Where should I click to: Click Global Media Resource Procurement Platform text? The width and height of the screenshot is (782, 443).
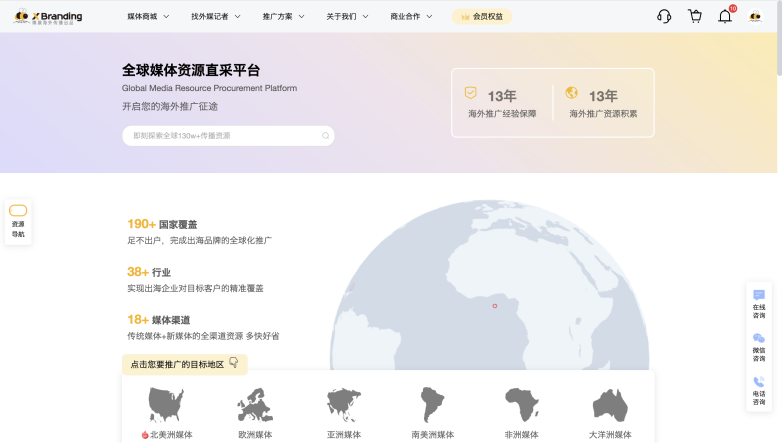[x=209, y=88]
